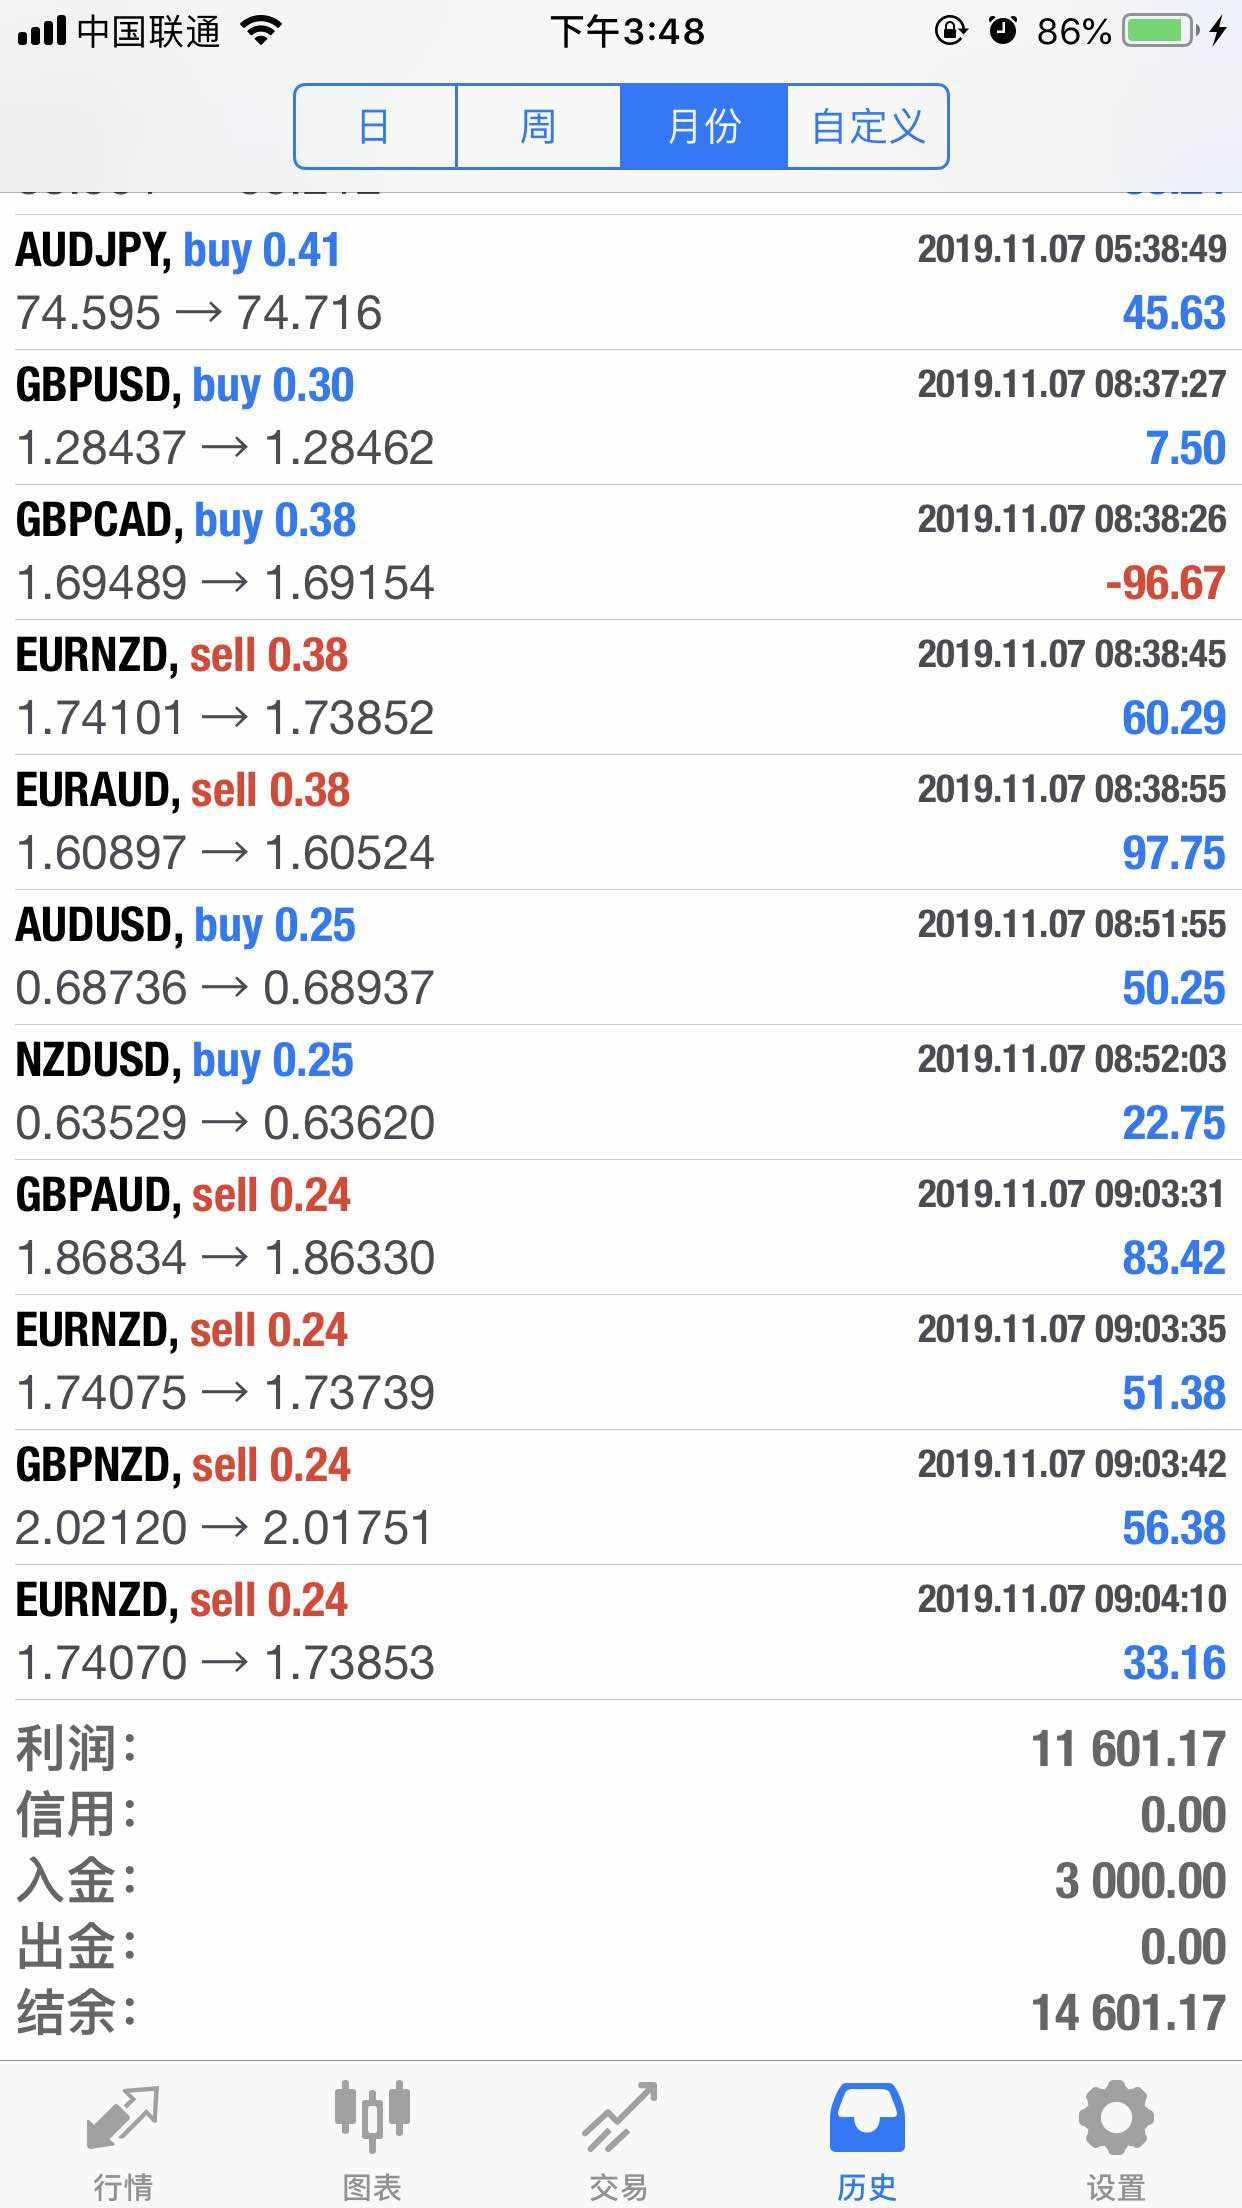1242x2208 pixels.
Task: Switch to the Week (周) period tab
Action: pyautogui.click(x=538, y=127)
